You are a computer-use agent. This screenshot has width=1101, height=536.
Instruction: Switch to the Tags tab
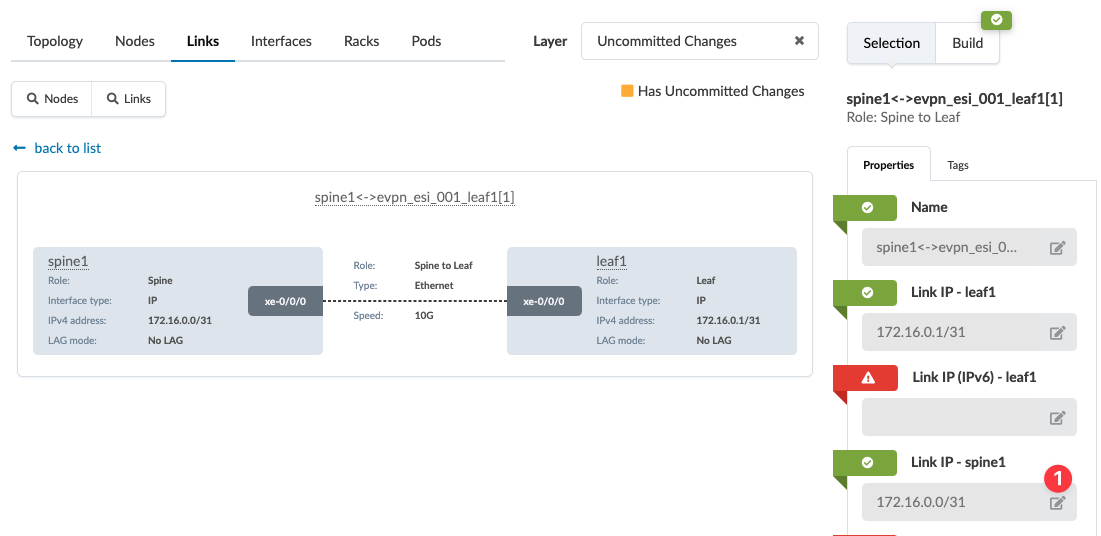958,165
